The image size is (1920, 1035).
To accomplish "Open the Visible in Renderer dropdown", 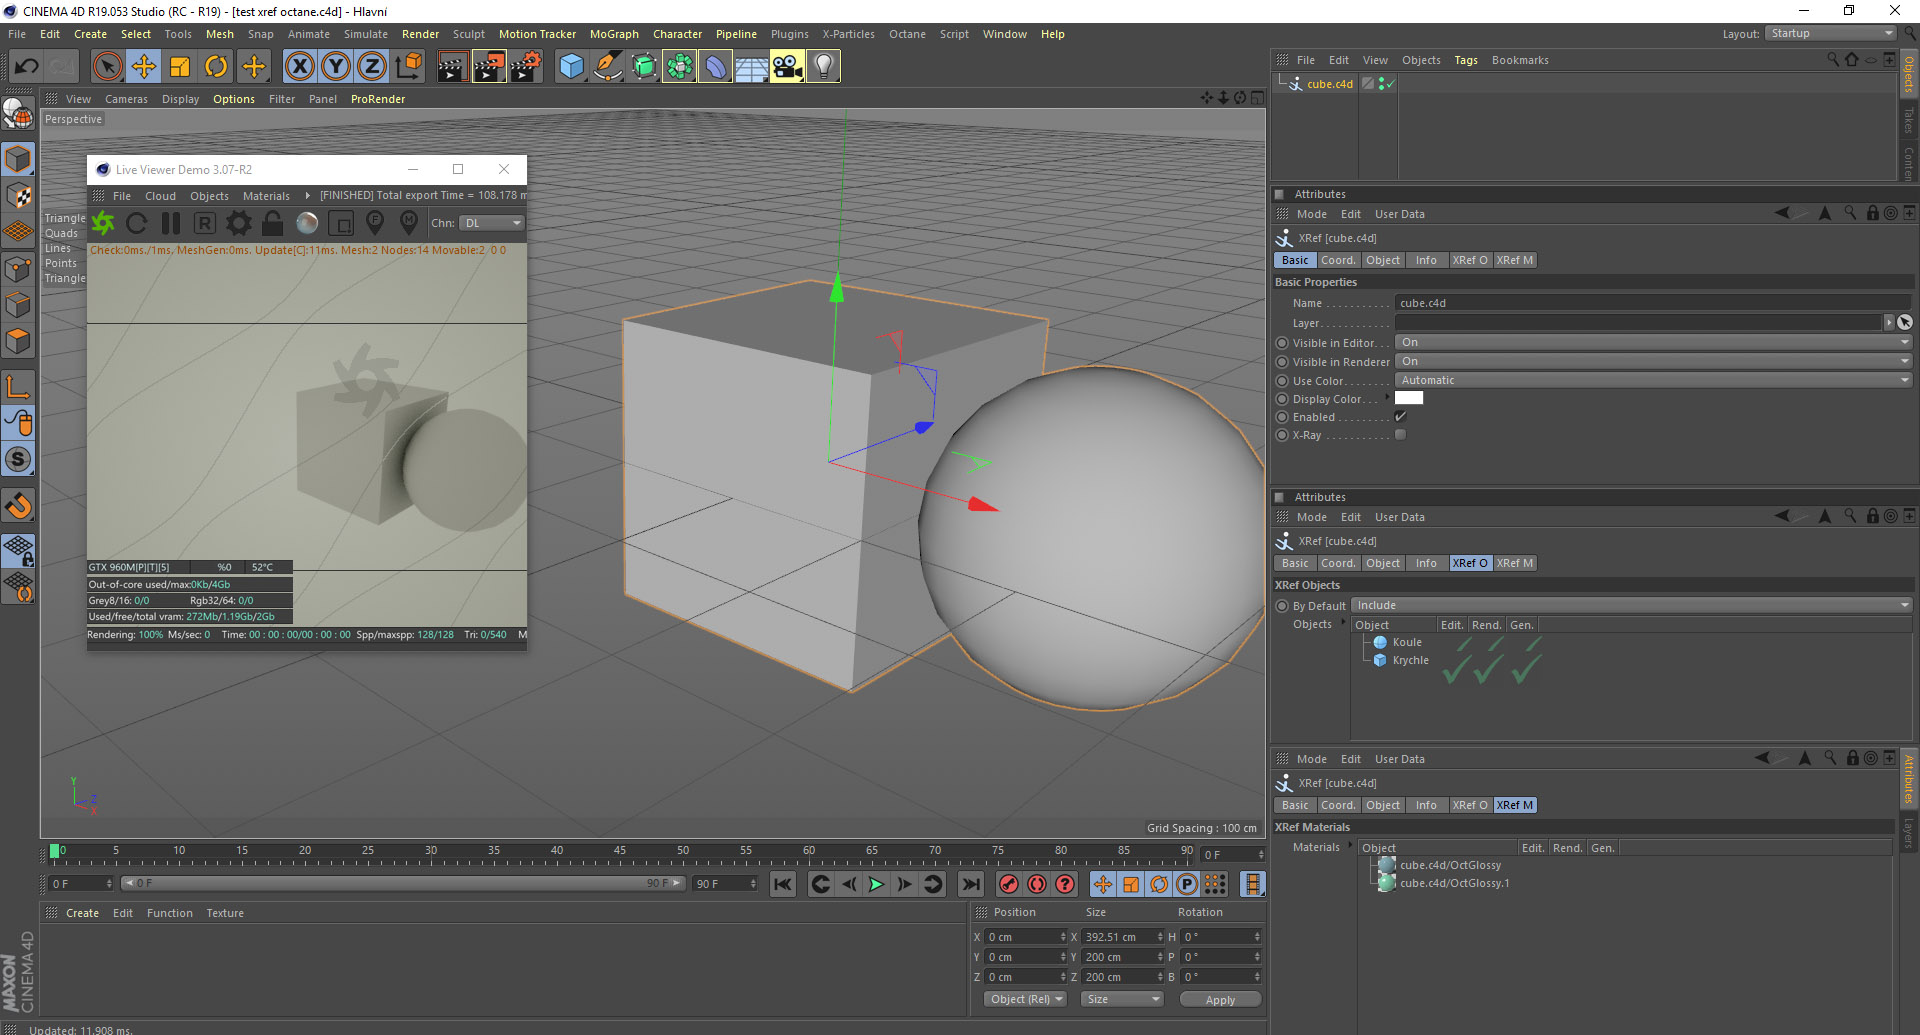I will (1653, 361).
